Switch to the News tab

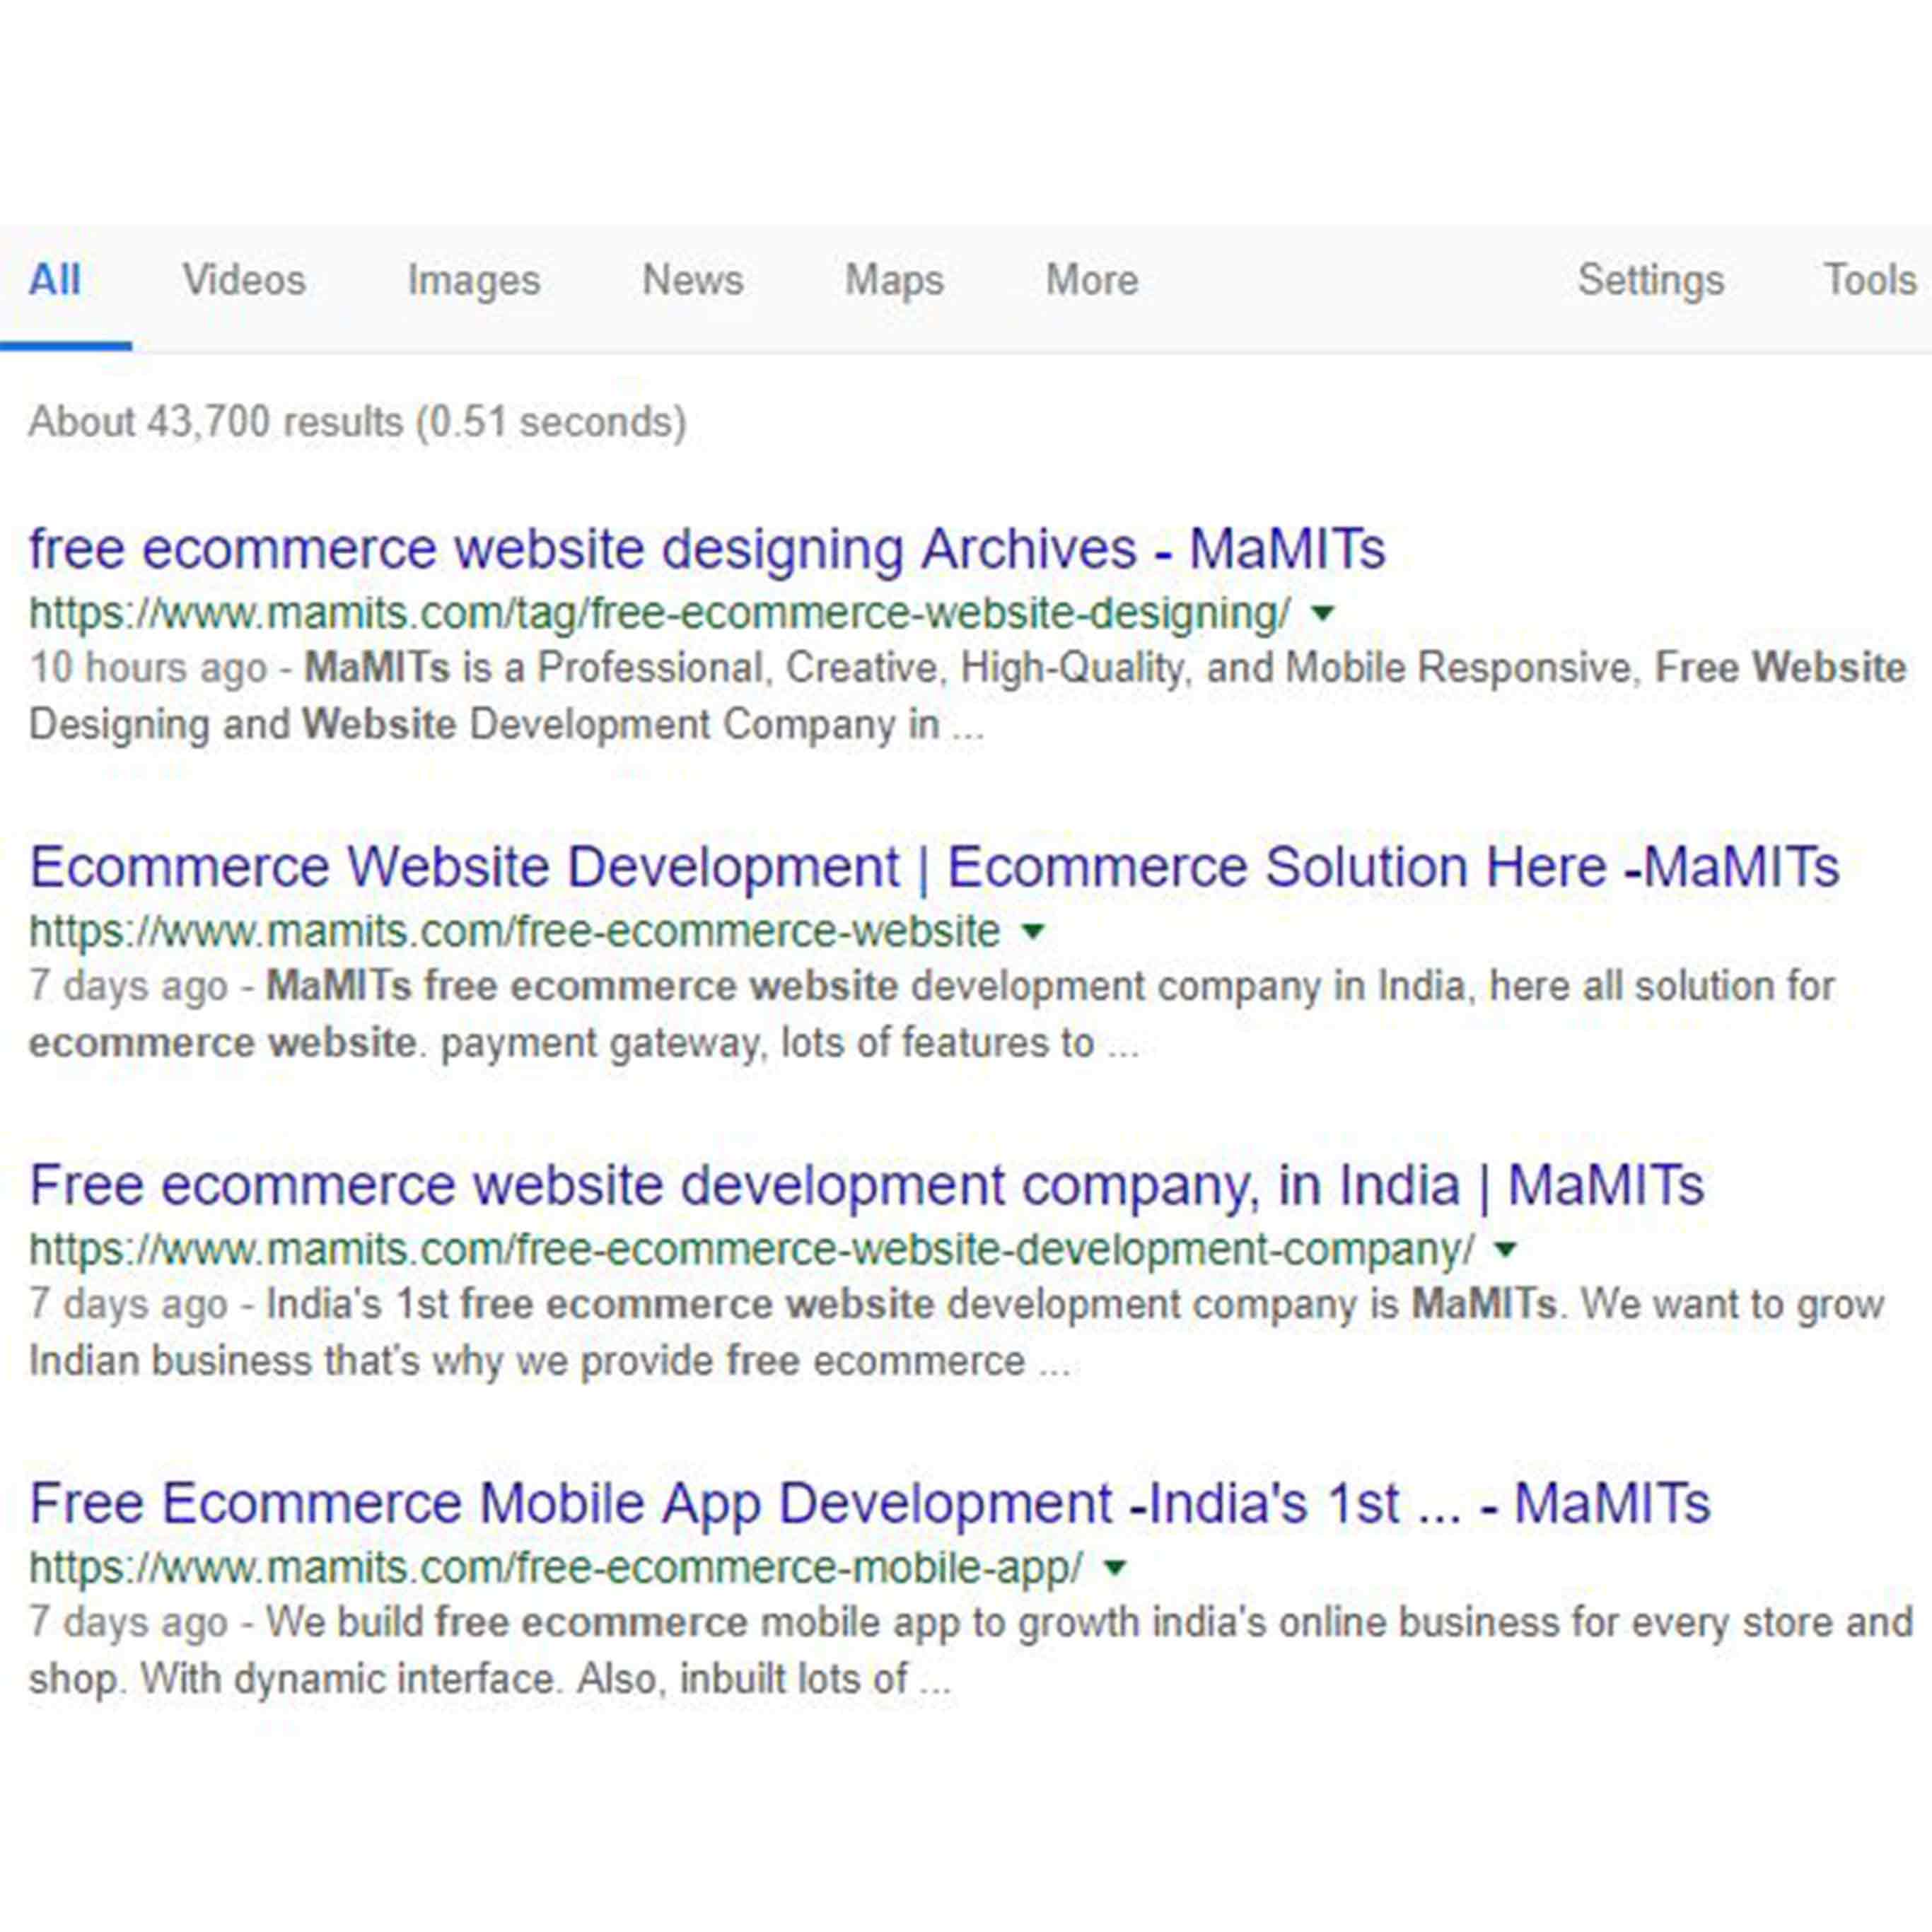[x=692, y=280]
